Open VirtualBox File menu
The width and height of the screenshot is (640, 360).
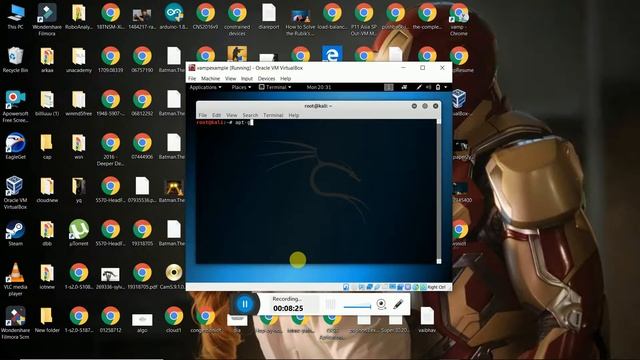tap(192, 78)
